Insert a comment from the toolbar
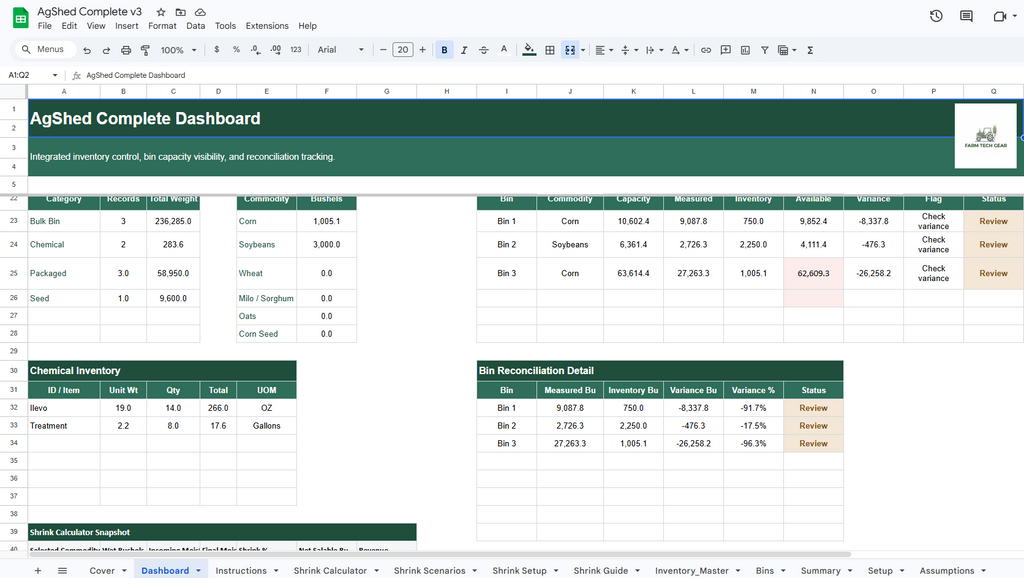This screenshot has height=578, width=1024. tap(725, 49)
